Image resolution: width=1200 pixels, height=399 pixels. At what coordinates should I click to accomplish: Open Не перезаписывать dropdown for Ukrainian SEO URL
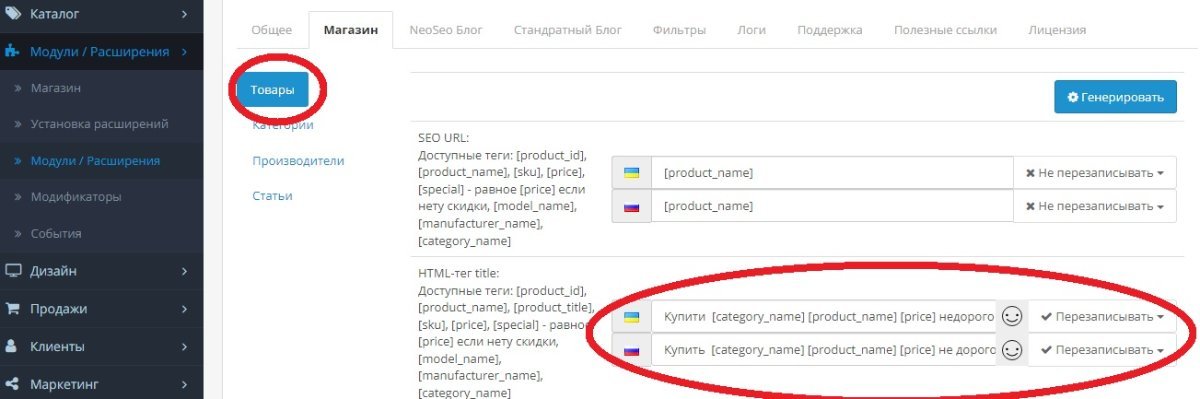coord(1095,173)
